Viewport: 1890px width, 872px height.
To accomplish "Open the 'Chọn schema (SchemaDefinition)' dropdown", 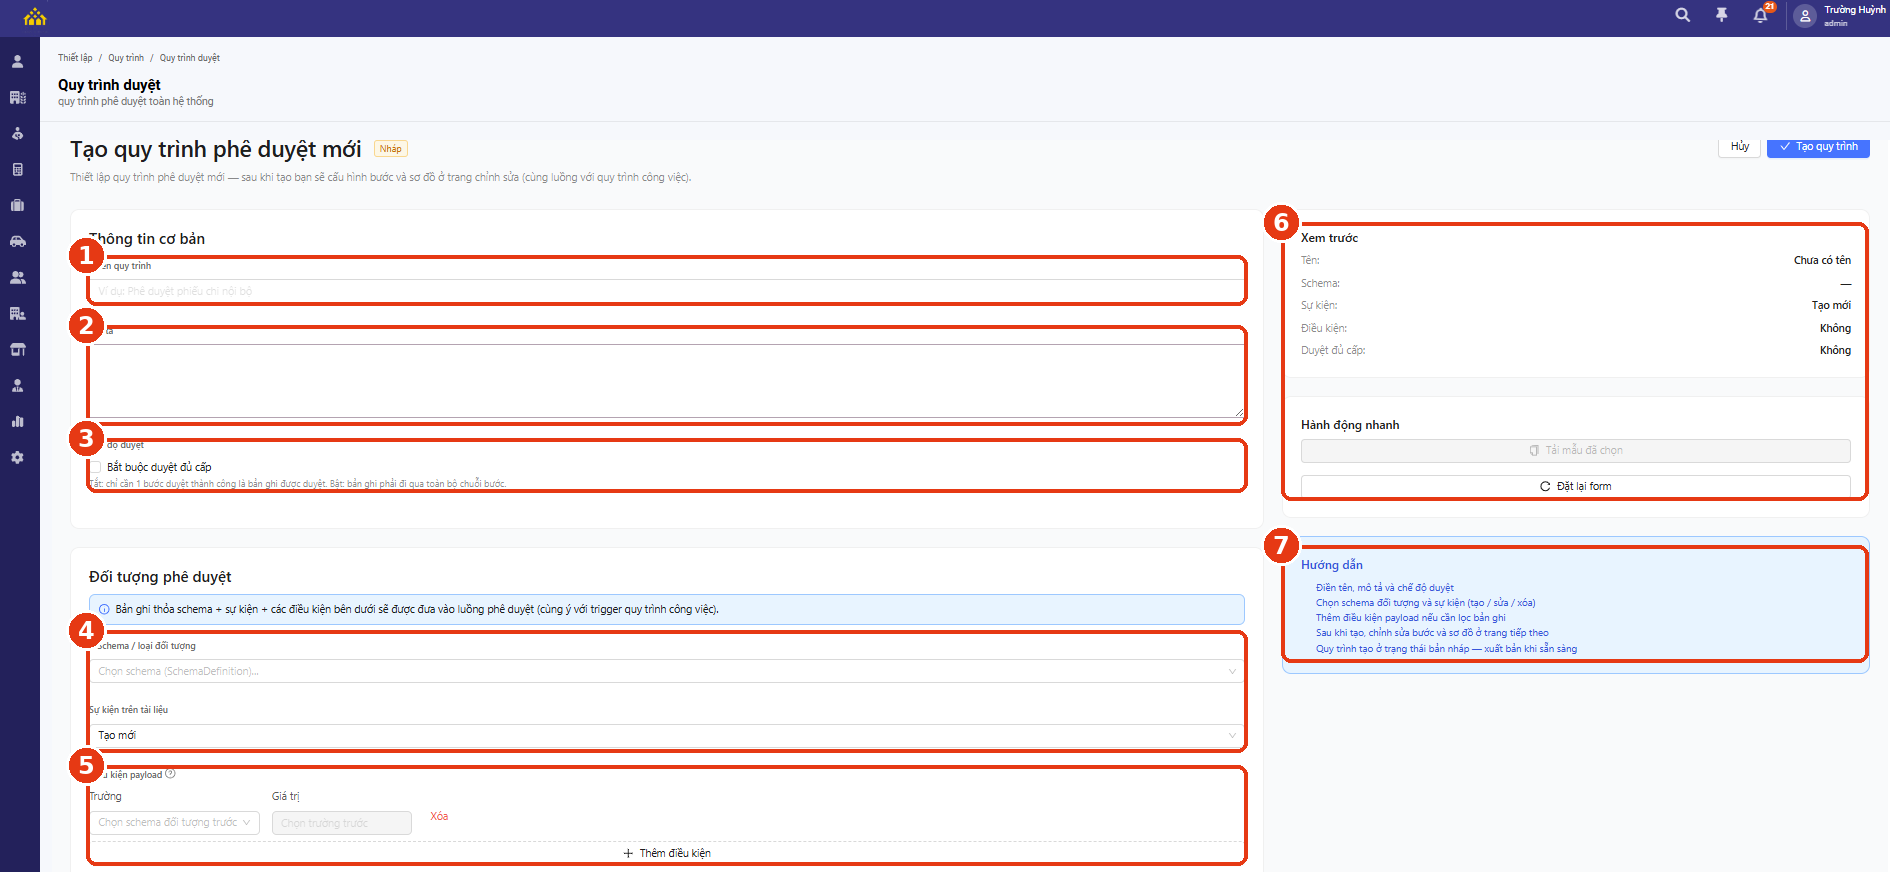I will pyautogui.click(x=667, y=671).
